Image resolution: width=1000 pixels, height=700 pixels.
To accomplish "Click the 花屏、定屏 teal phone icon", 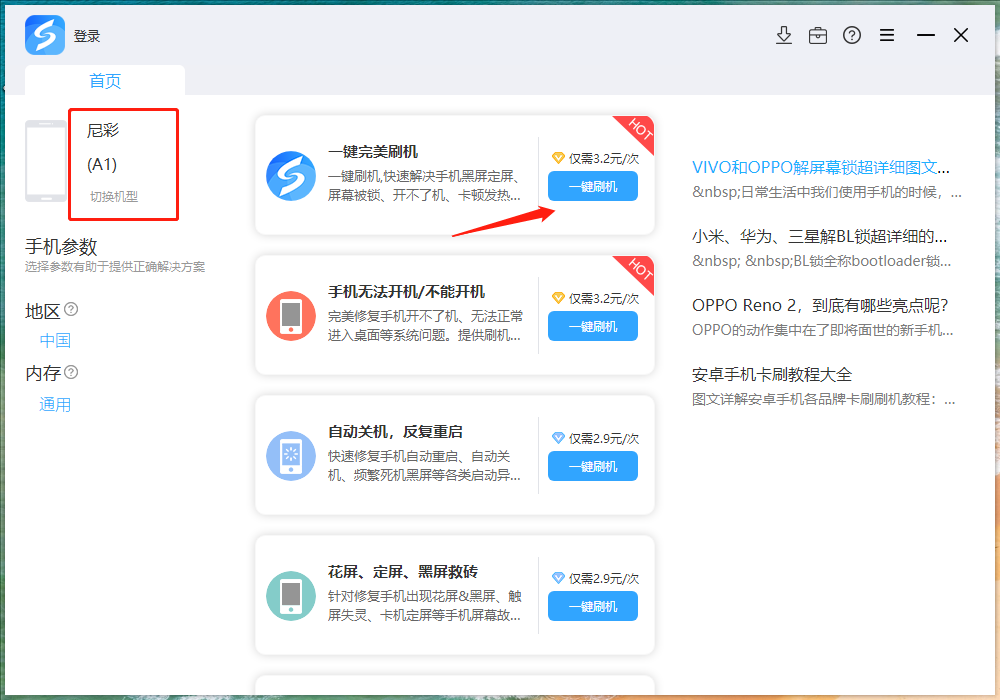I will pos(291,596).
